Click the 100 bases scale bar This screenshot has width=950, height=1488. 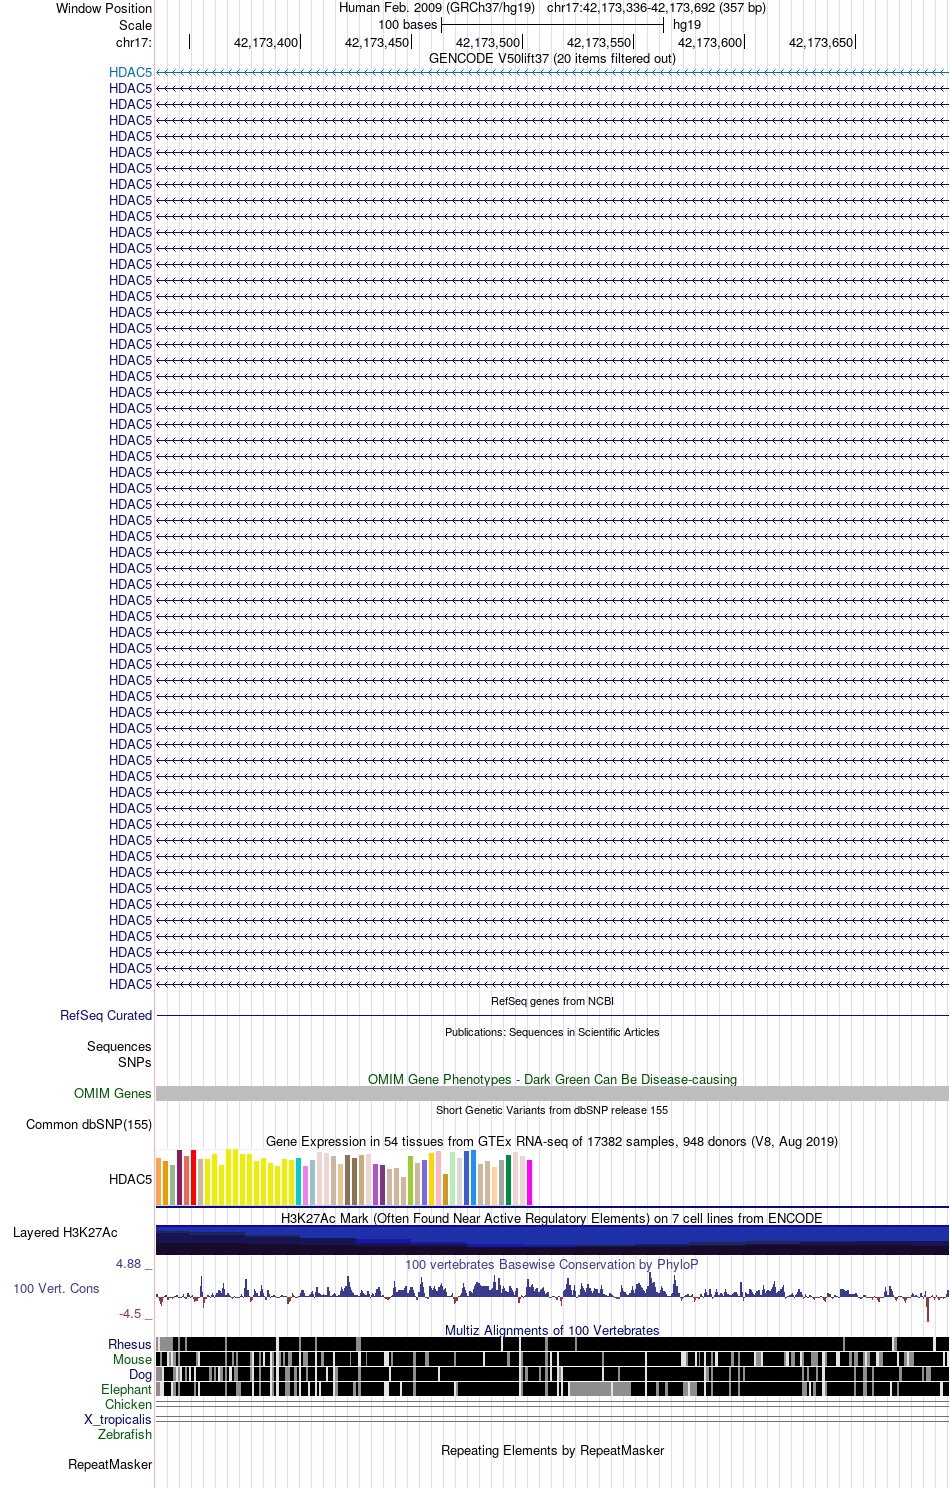pyautogui.click(x=552, y=24)
